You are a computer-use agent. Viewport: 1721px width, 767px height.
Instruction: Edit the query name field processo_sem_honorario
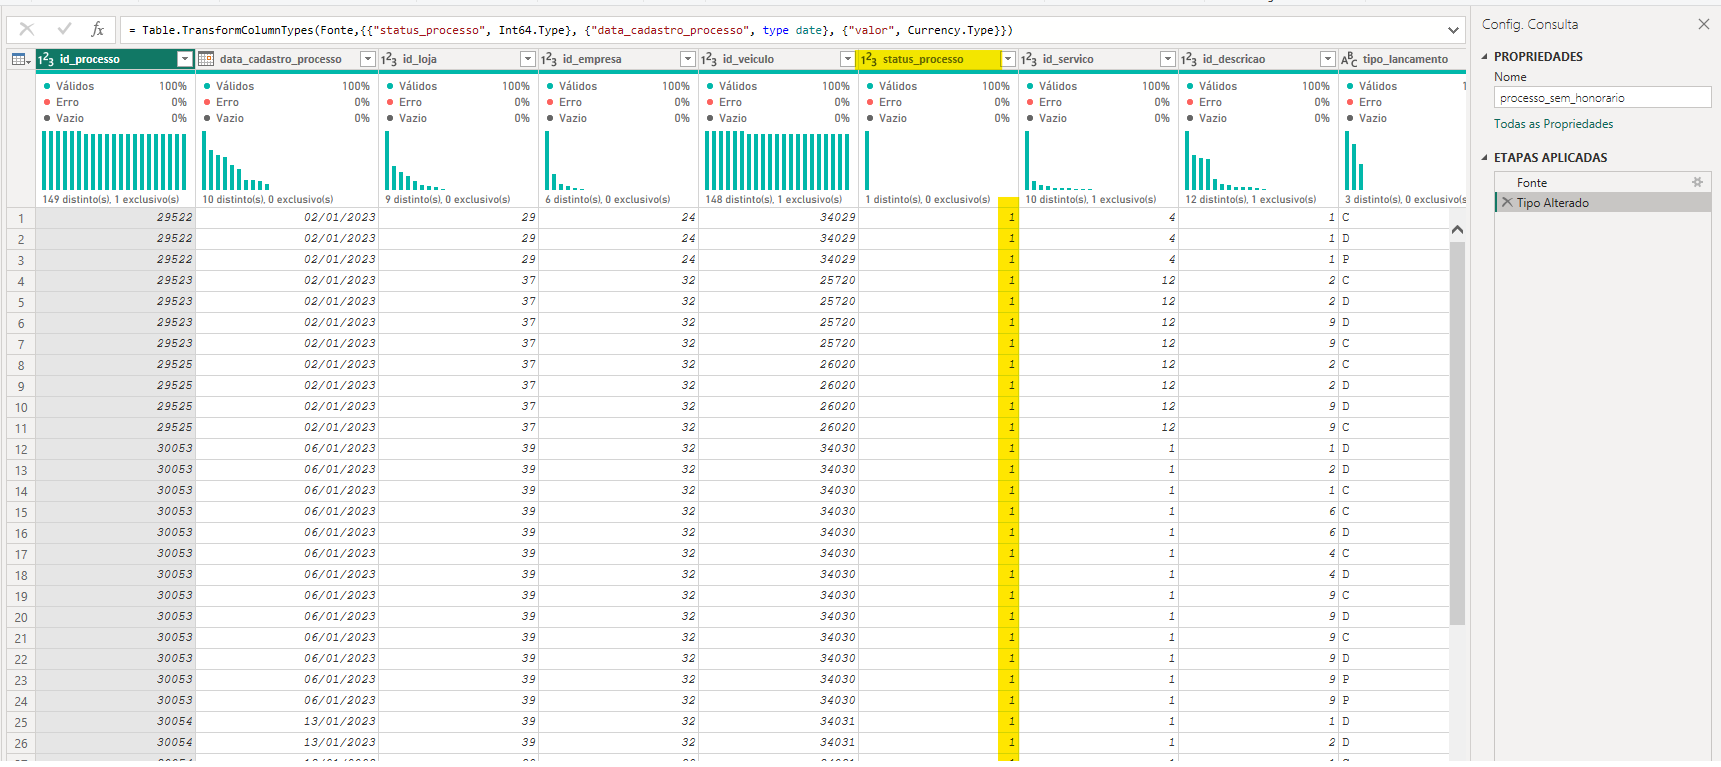[1602, 98]
